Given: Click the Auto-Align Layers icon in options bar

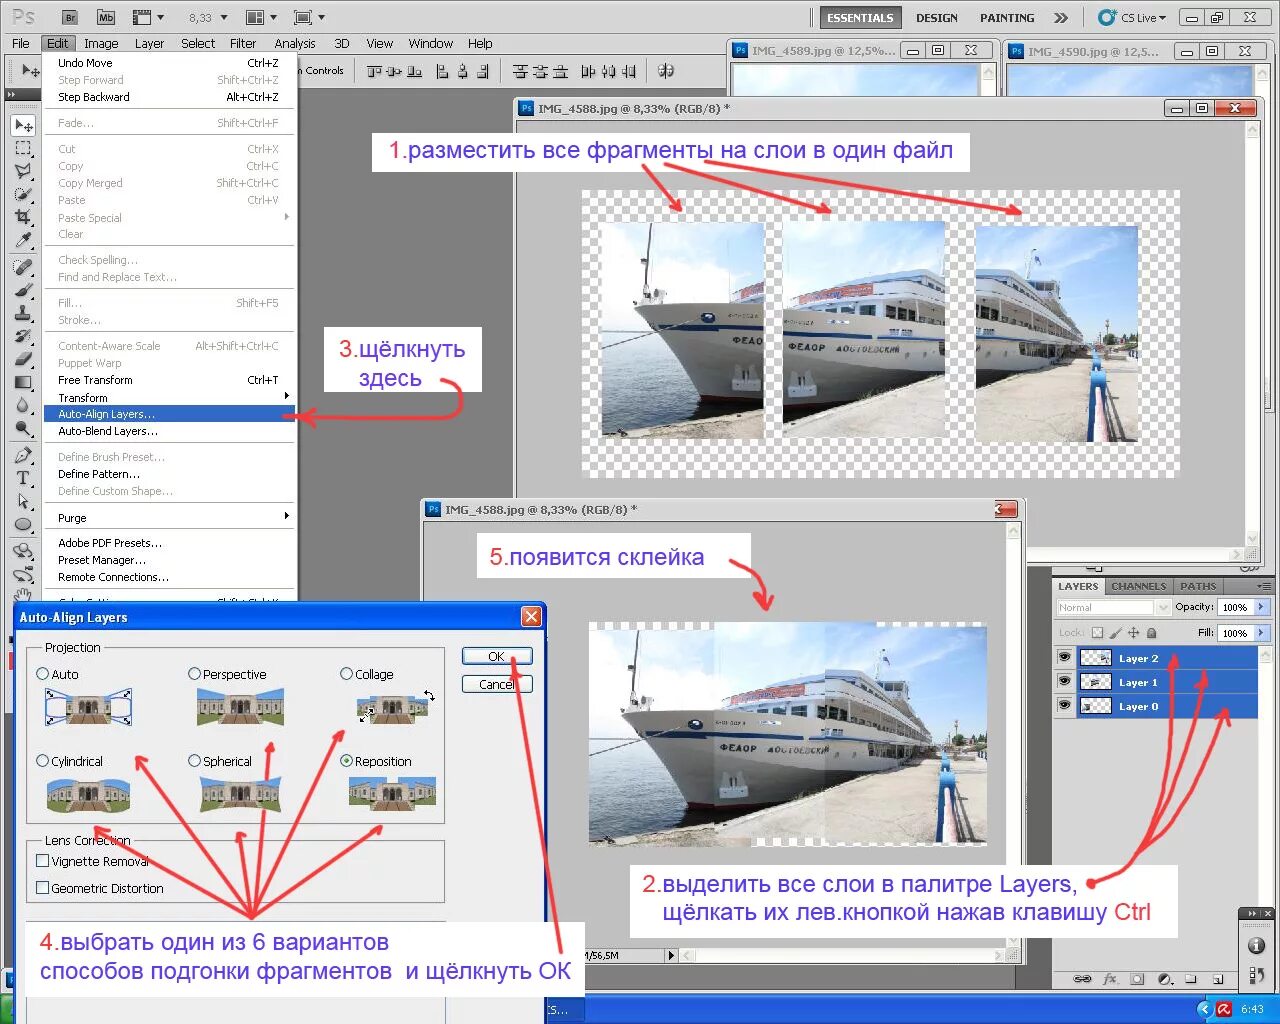Looking at the screenshot, I should 666,71.
